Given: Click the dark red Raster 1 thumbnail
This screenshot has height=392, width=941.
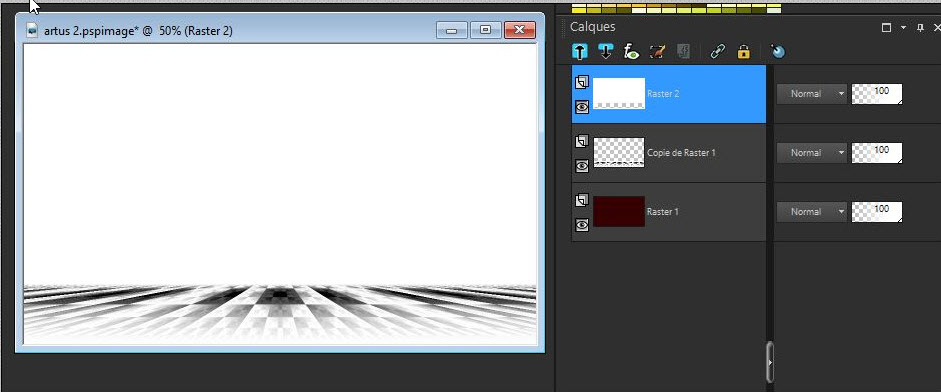Looking at the screenshot, I should tap(619, 211).
